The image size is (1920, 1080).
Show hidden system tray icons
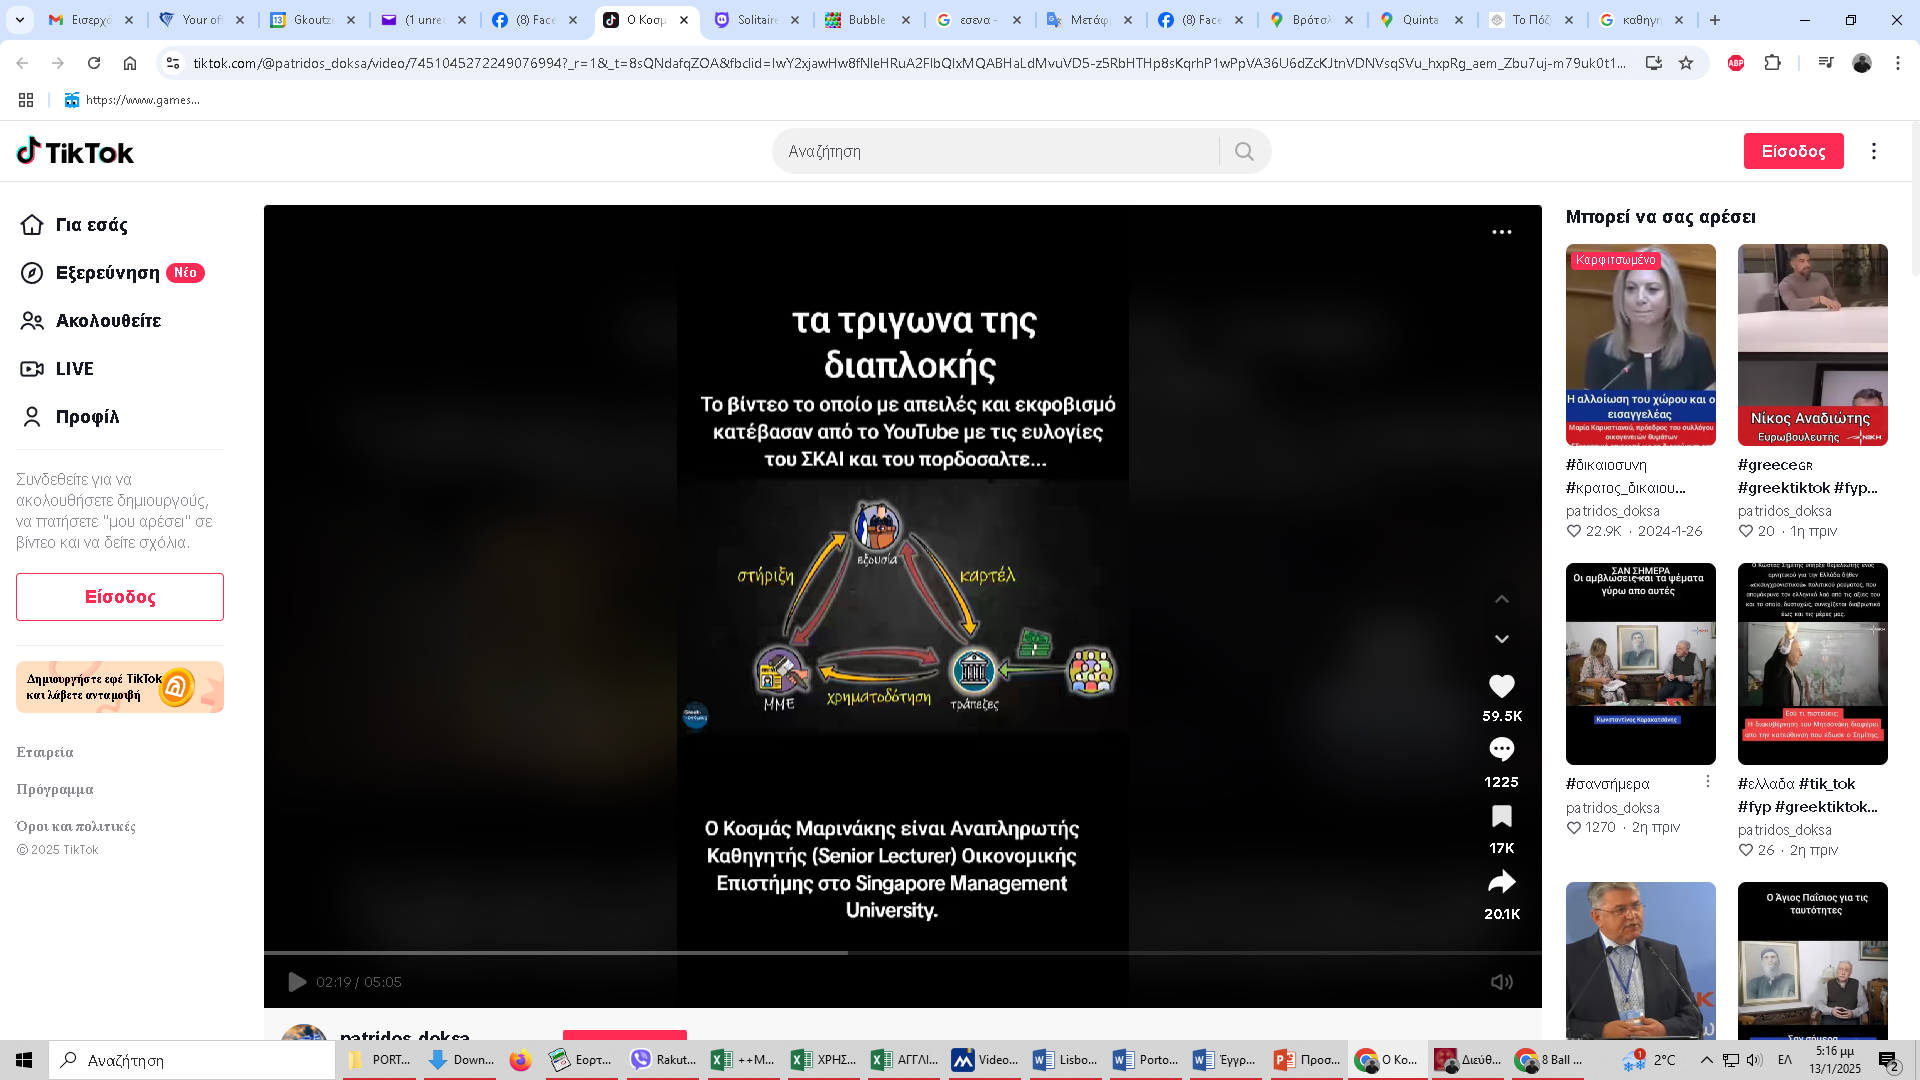tap(1706, 1060)
